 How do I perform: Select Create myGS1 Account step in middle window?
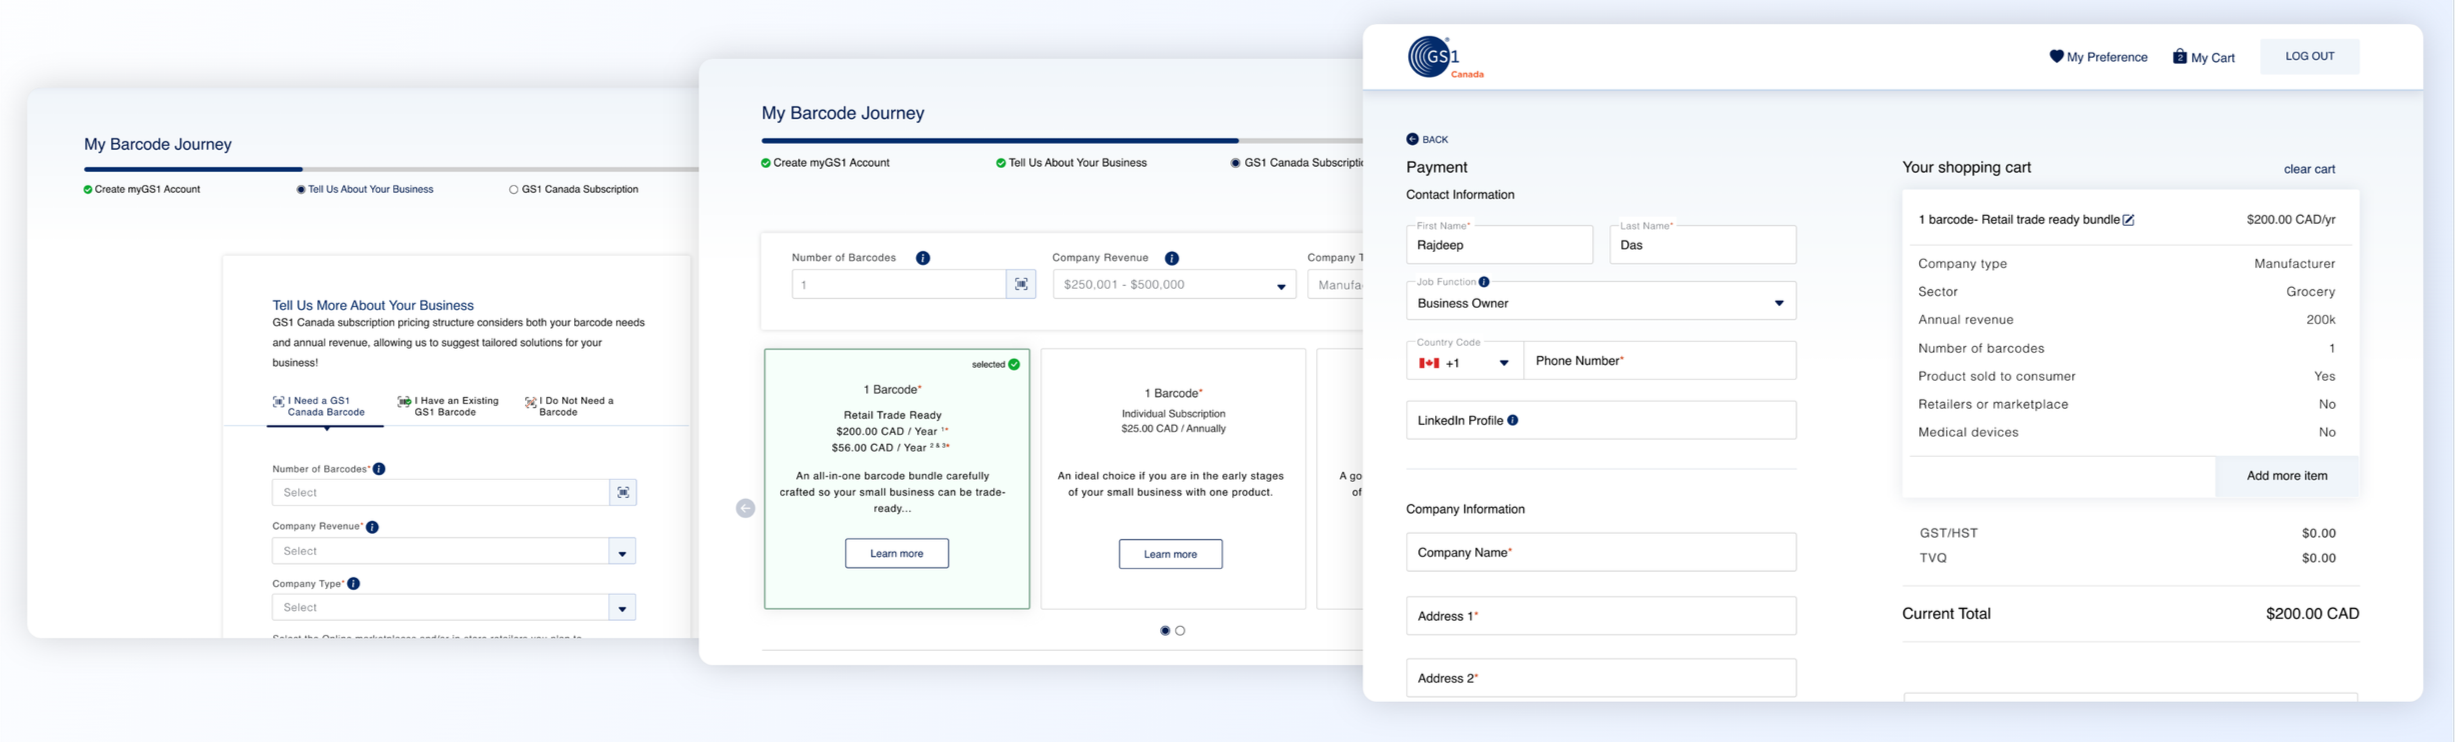(825, 163)
